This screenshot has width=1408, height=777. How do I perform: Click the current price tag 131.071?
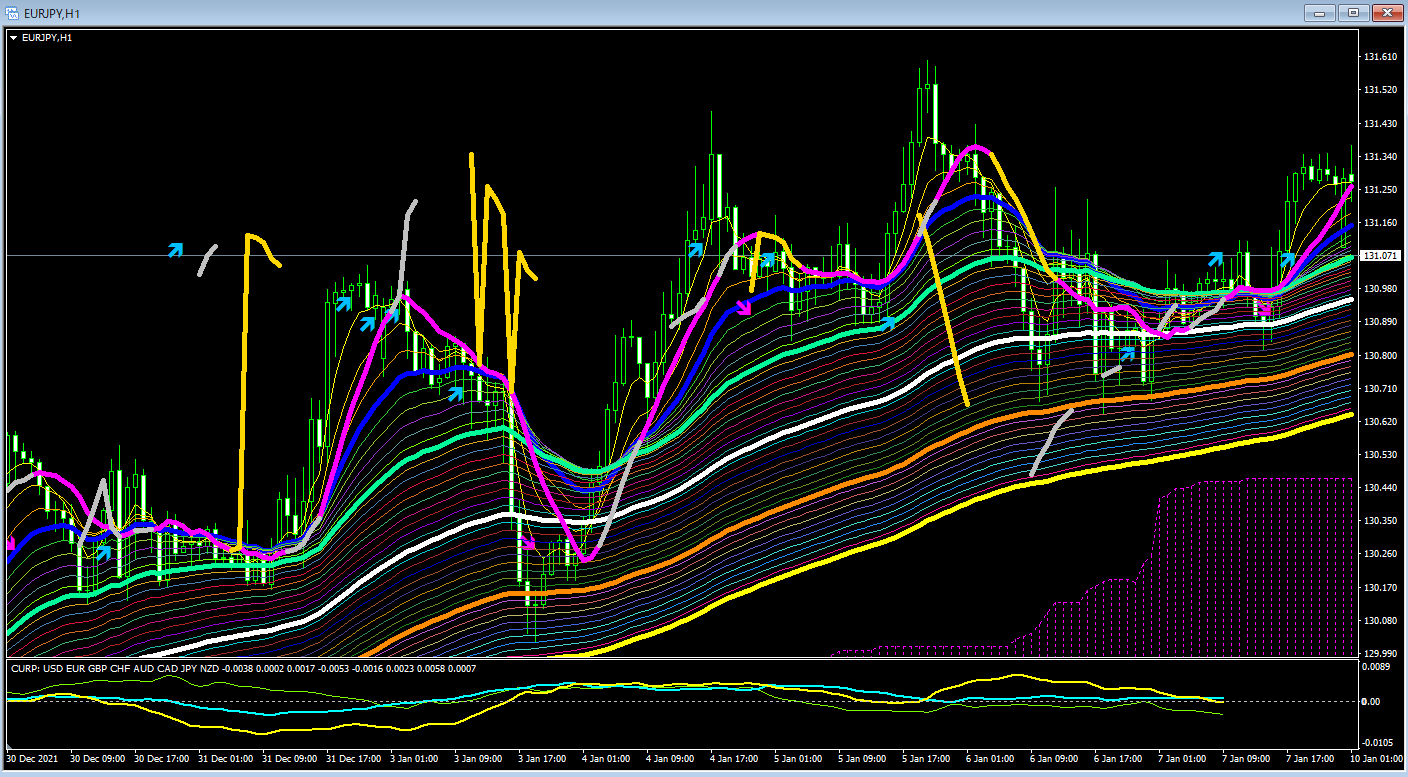tap(1380, 256)
